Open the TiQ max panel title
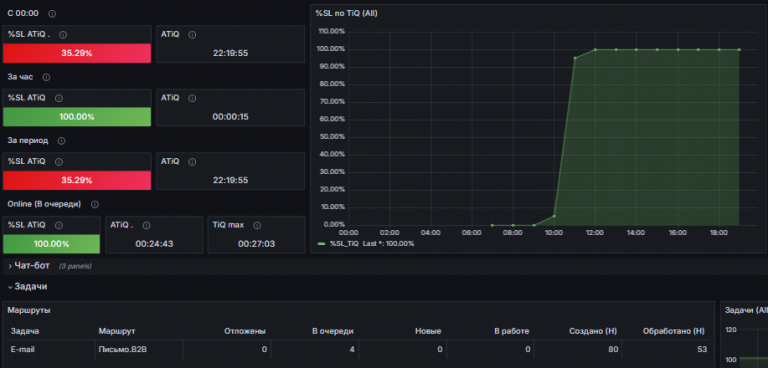Image resolution: width=768 pixels, height=368 pixels. coord(228,225)
